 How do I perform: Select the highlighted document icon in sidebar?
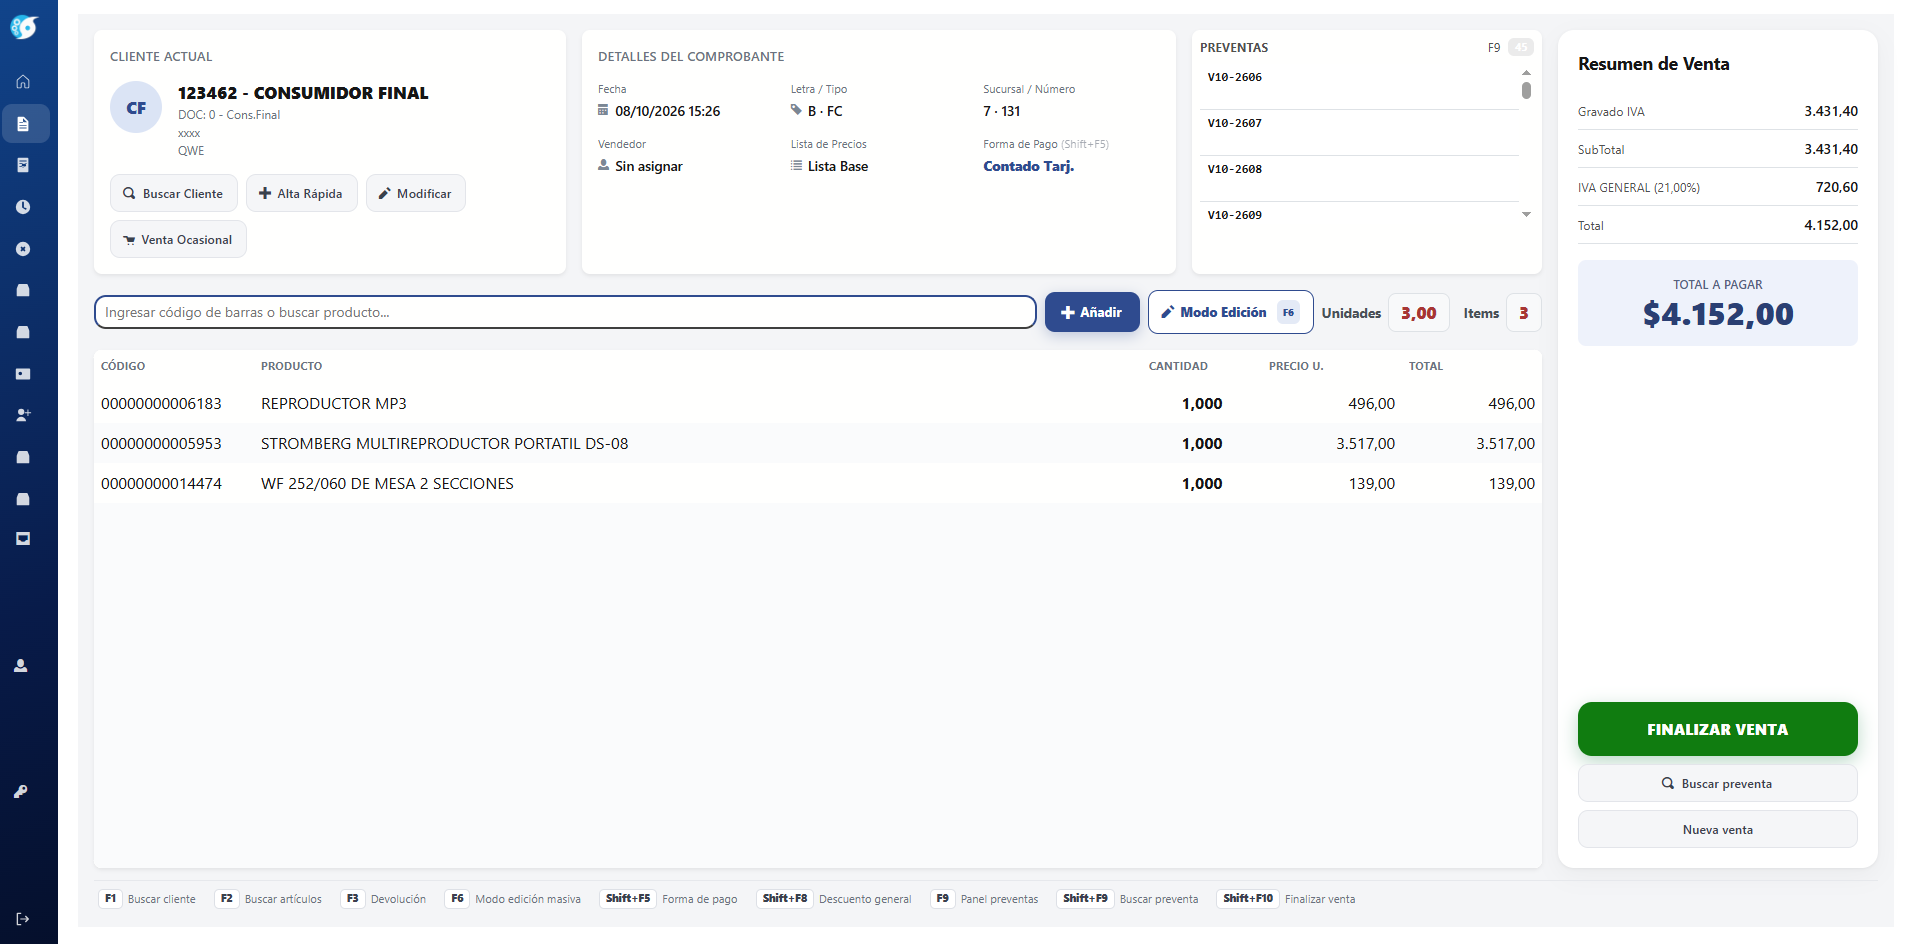24,124
